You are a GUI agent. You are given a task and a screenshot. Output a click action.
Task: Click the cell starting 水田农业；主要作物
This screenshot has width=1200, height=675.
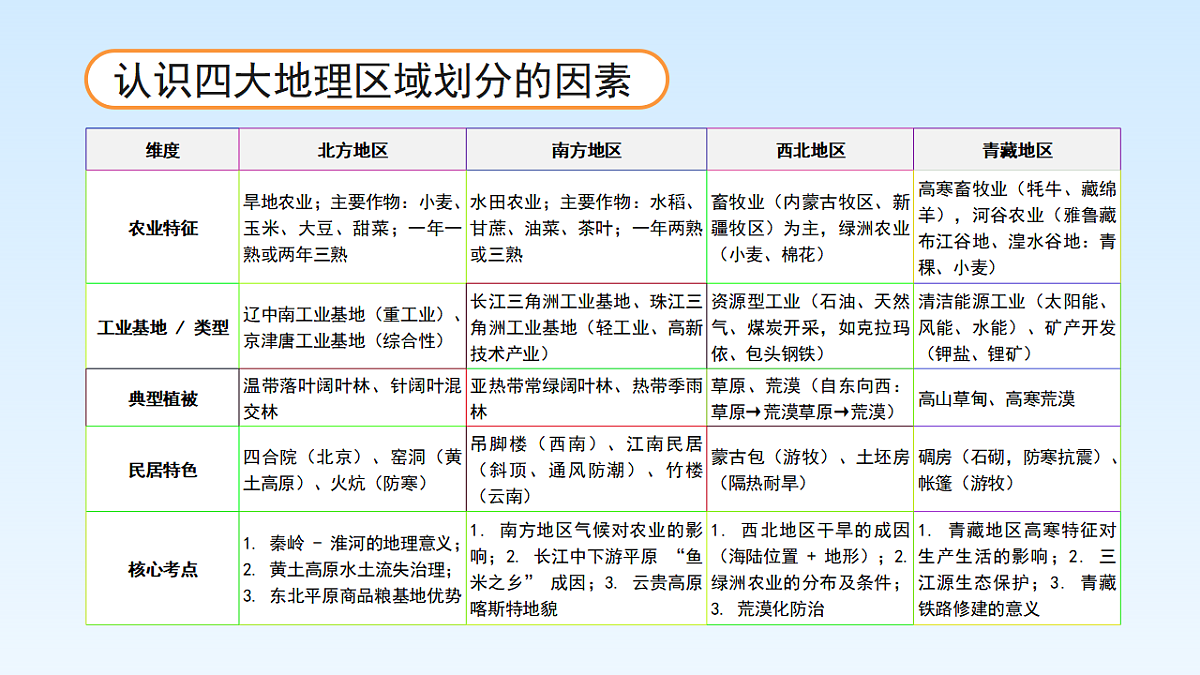586,227
